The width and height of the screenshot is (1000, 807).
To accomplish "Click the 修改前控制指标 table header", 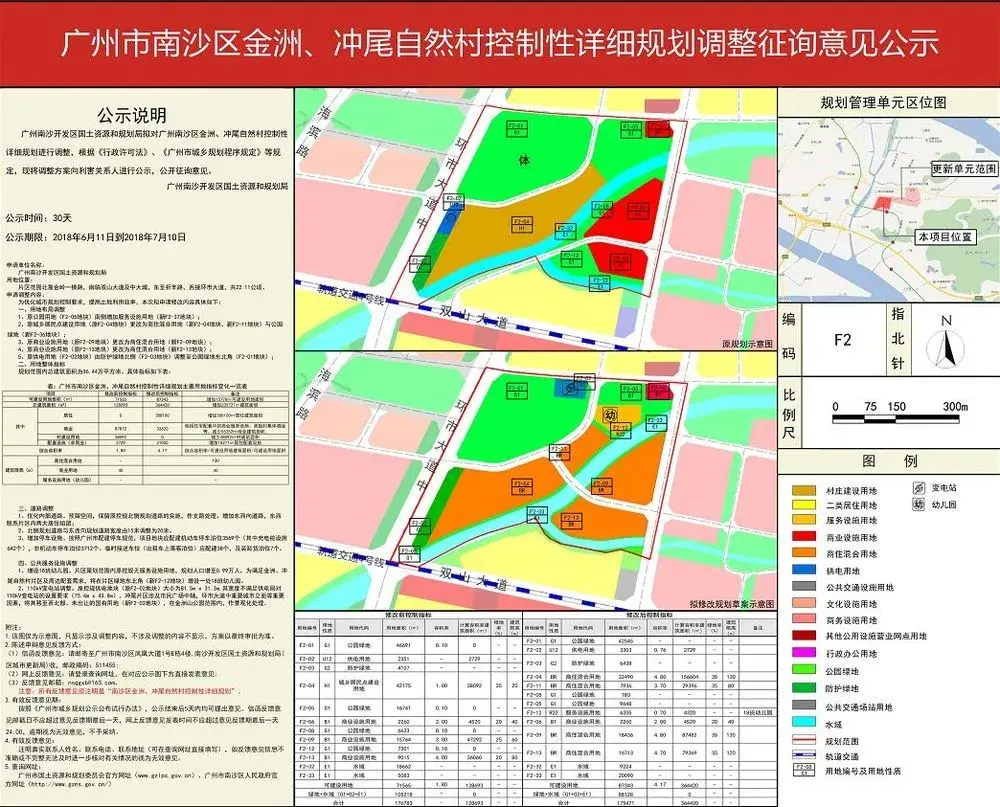I will click(407, 615).
